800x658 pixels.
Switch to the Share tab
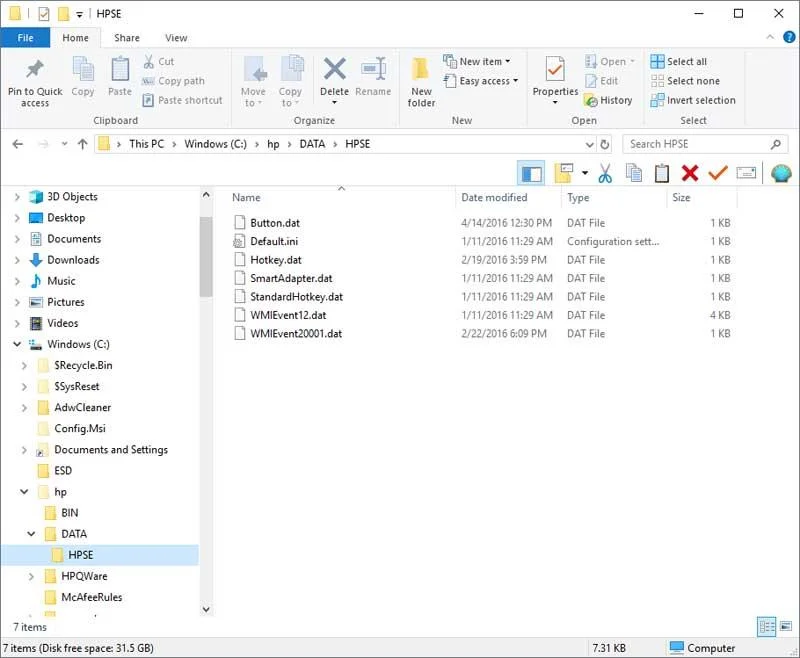pos(127,38)
